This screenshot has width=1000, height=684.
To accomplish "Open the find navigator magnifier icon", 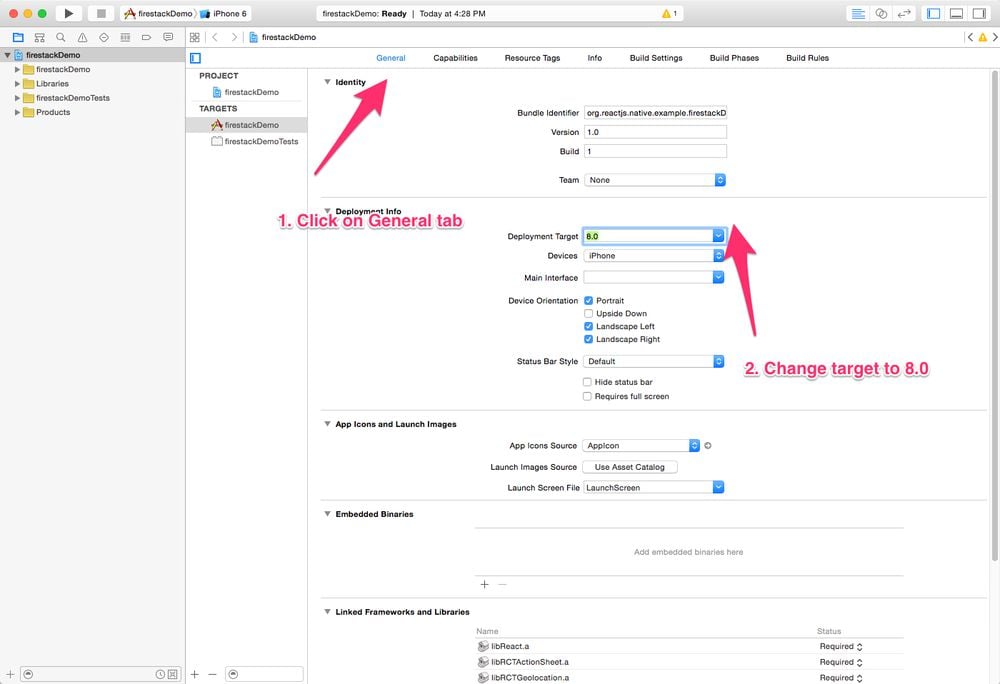I will (x=61, y=38).
